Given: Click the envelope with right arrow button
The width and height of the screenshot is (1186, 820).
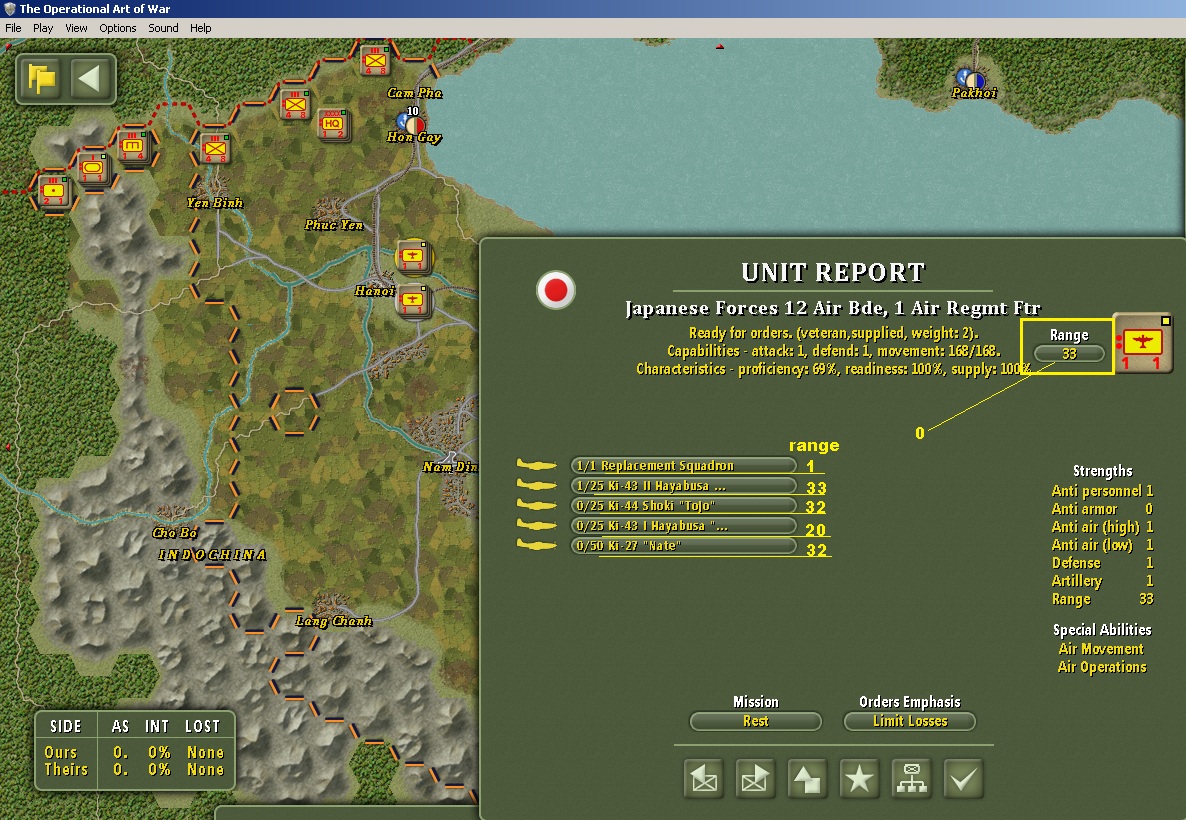Looking at the screenshot, I should point(756,778).
